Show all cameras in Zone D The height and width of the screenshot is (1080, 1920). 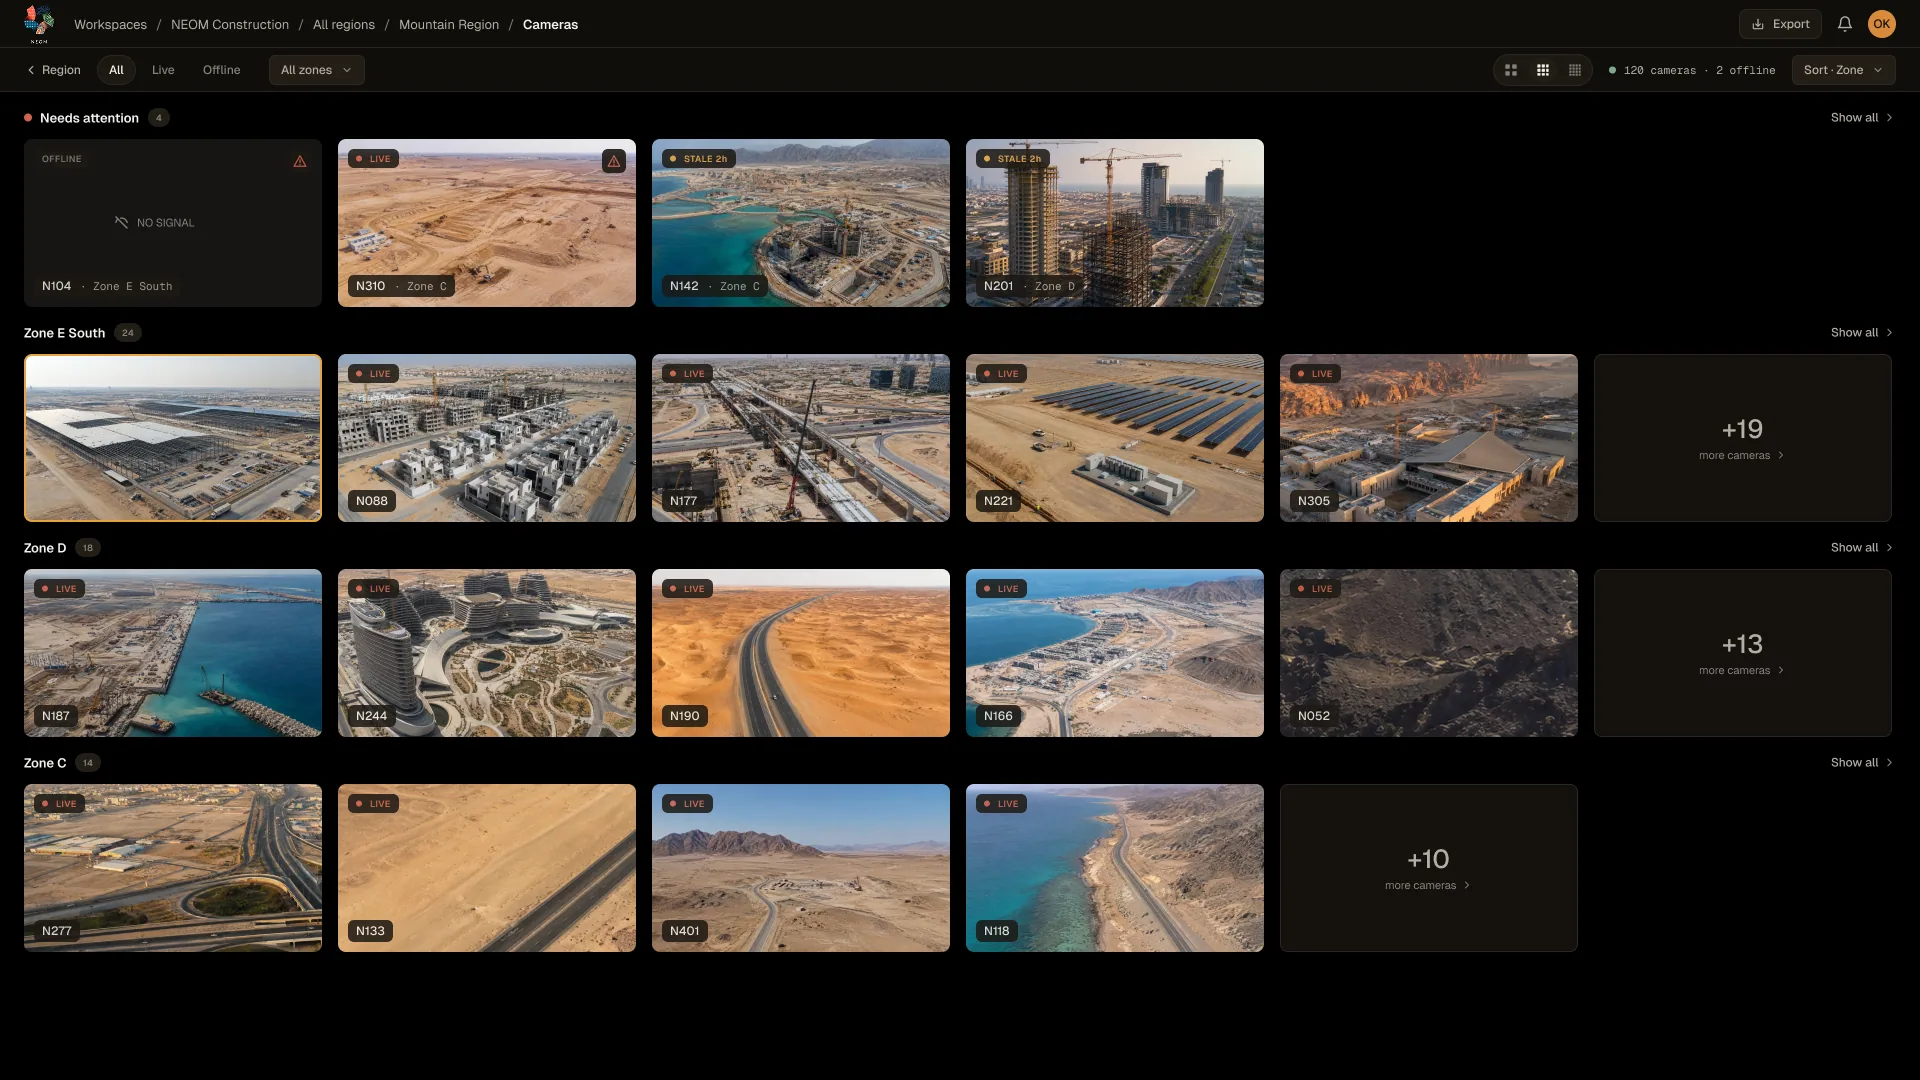1861,548
